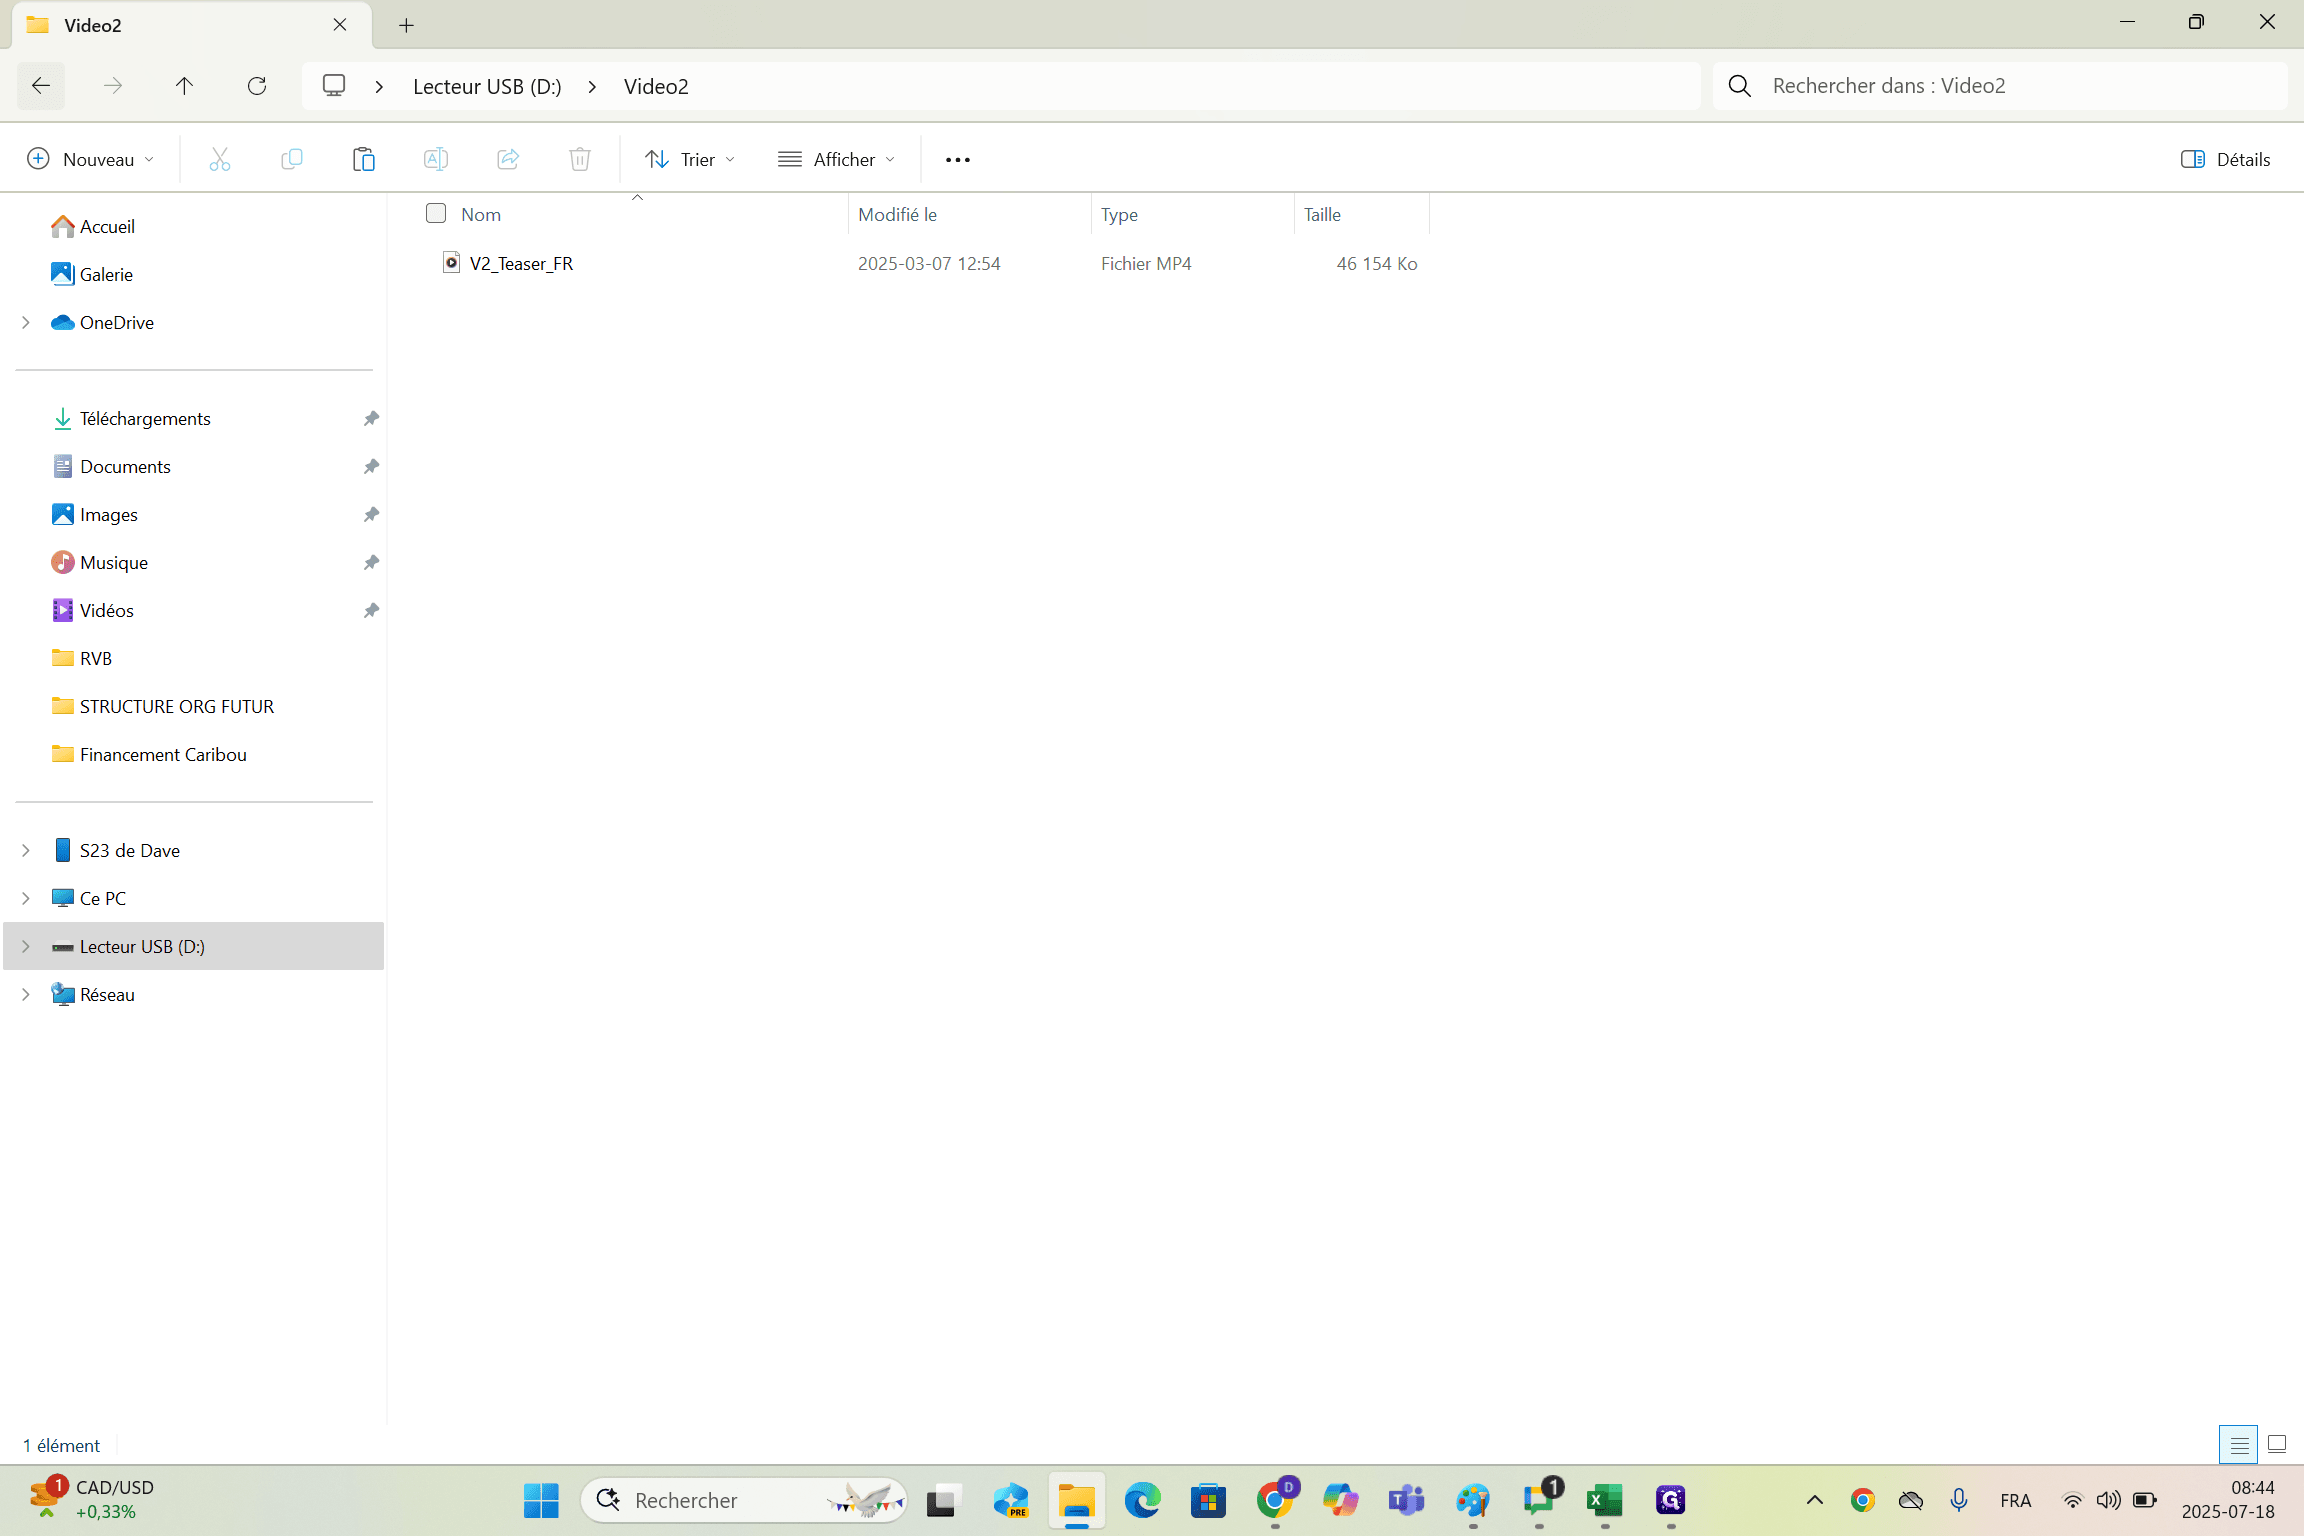
Task: Select the V2_Teaser_FR video file
Action: click(x=521, y=263)
